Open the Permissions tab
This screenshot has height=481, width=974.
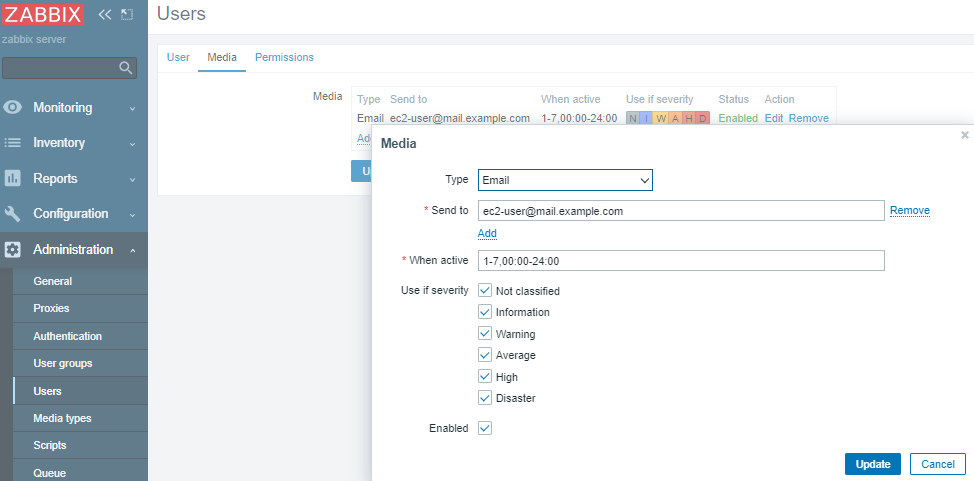coord(284,57)
